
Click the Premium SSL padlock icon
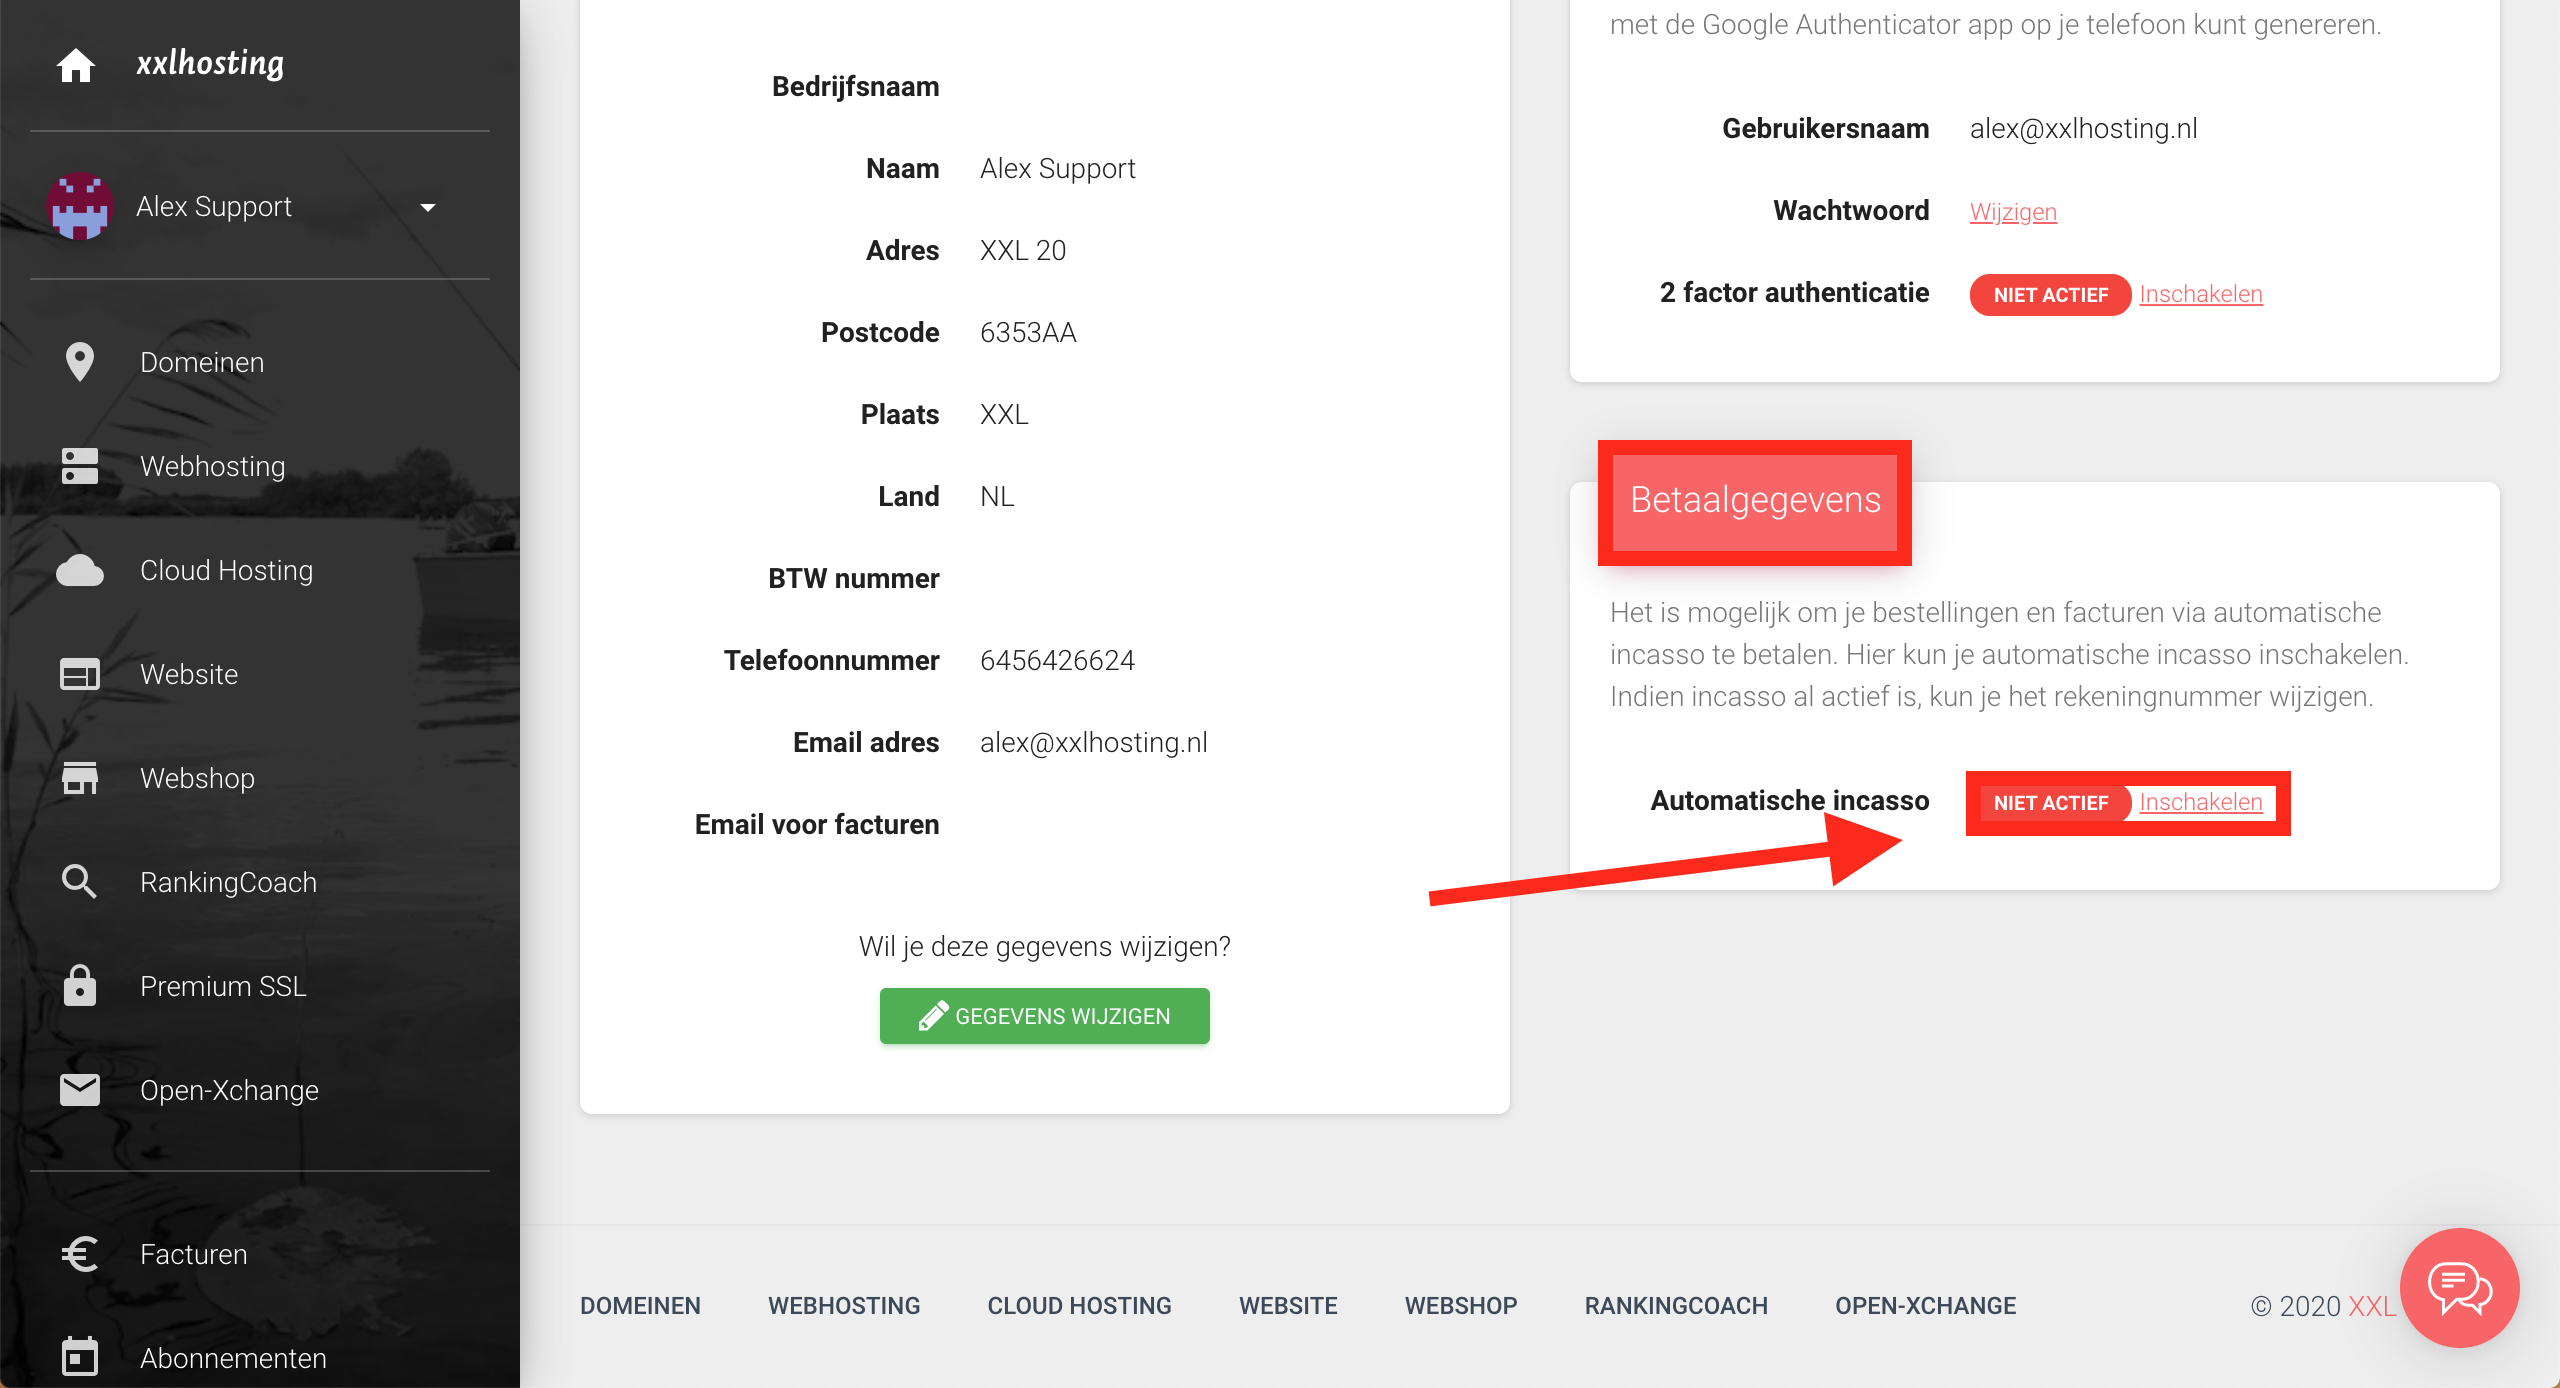[x=79, y=986]
